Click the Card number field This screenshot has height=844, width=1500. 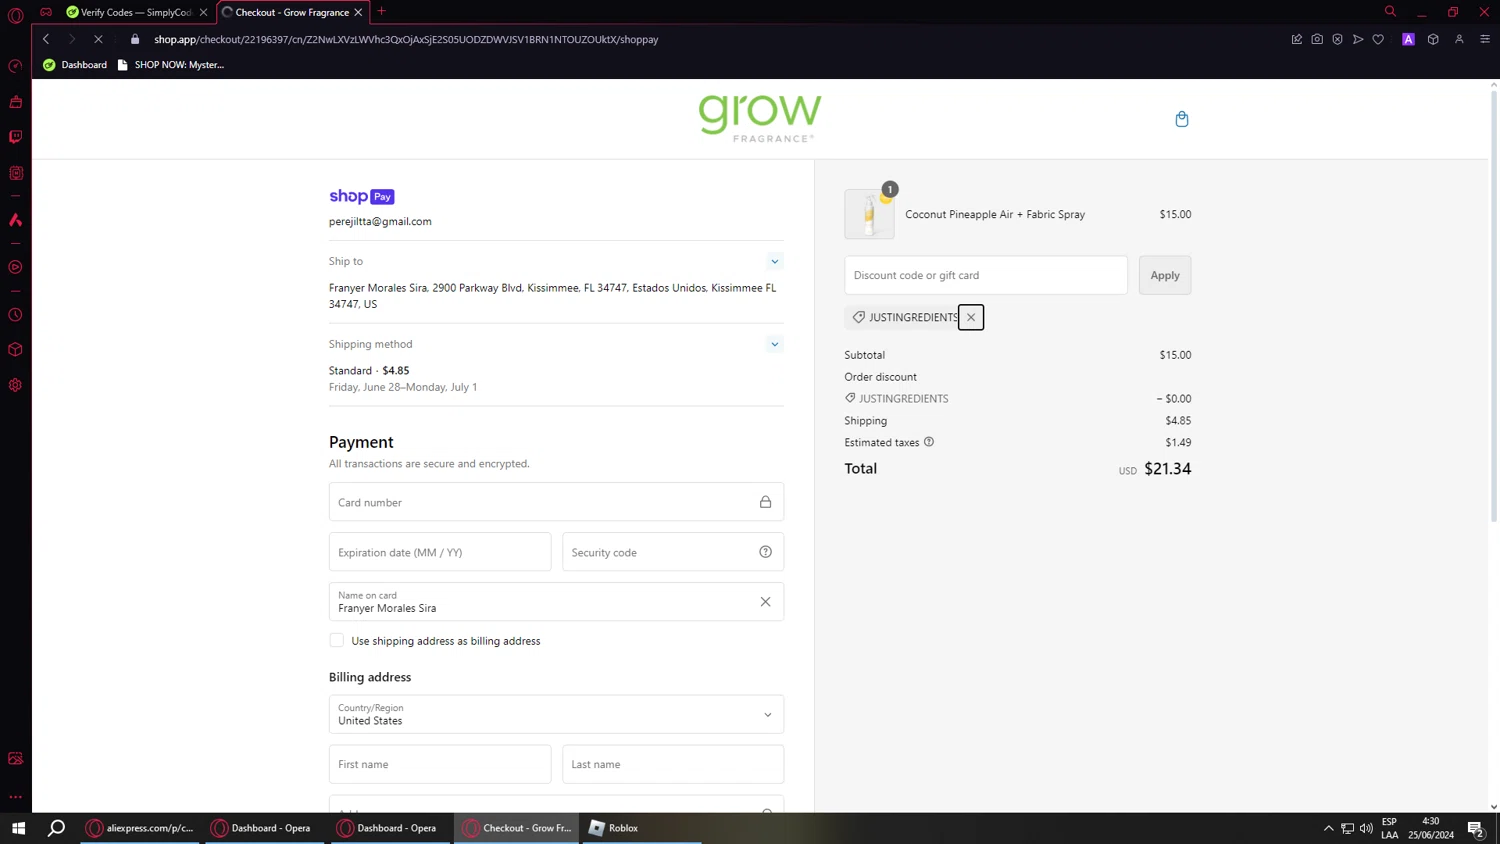coord(556,502)
